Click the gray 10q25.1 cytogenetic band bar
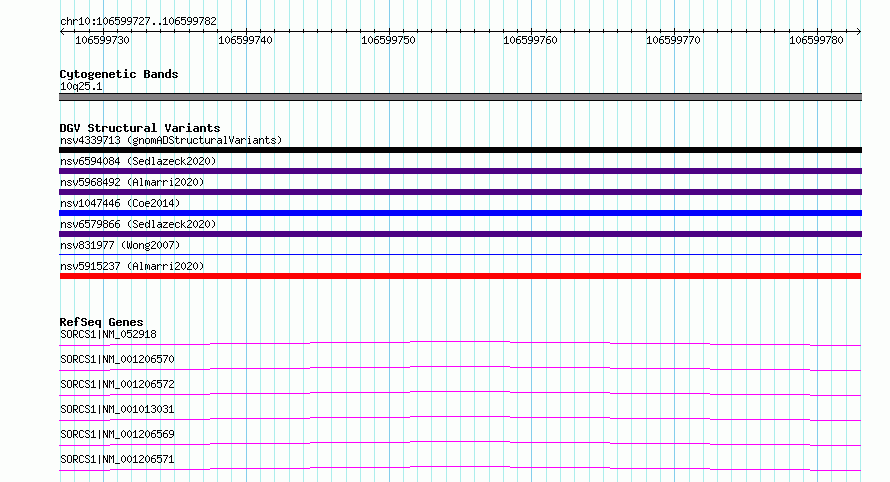 (460, 97)
